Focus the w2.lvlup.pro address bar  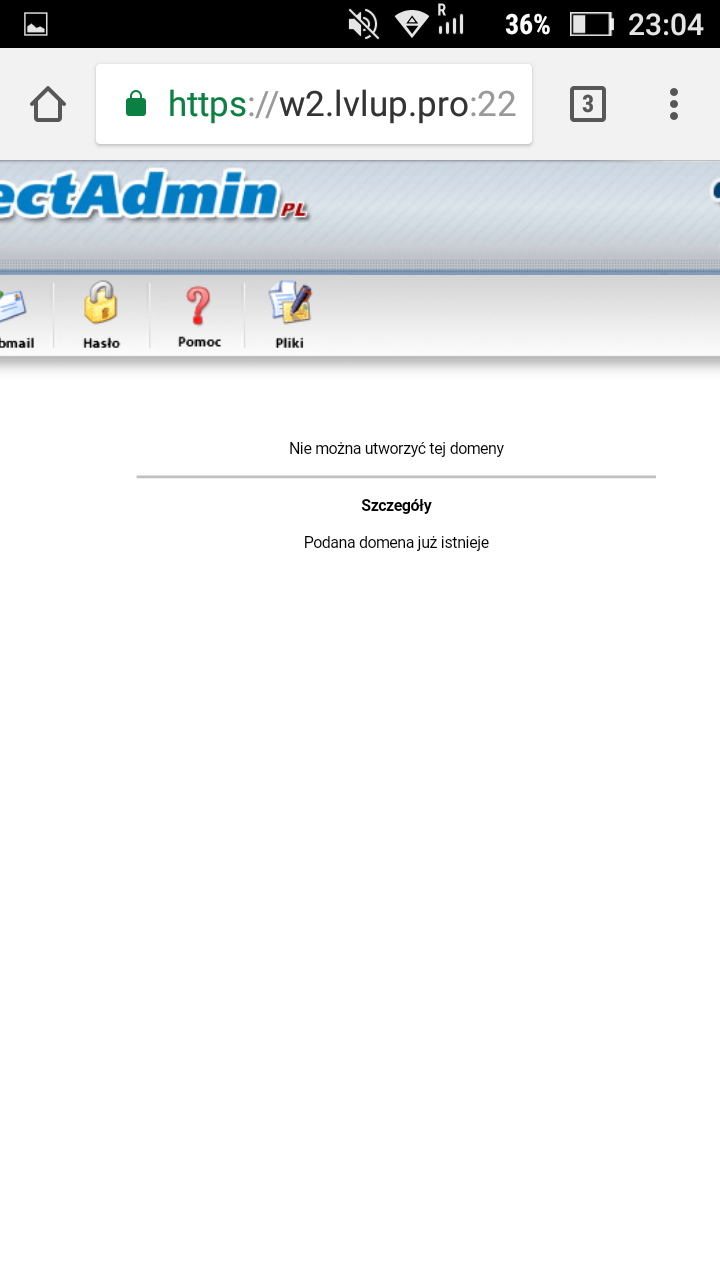(340, 104)
